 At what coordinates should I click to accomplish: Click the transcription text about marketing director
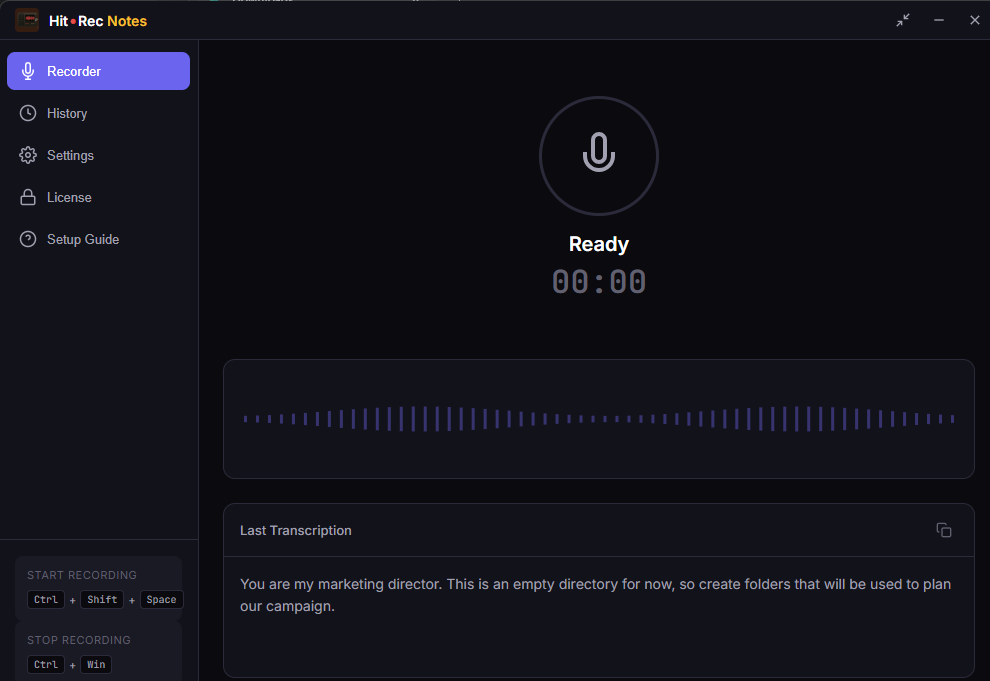point(595,595)
